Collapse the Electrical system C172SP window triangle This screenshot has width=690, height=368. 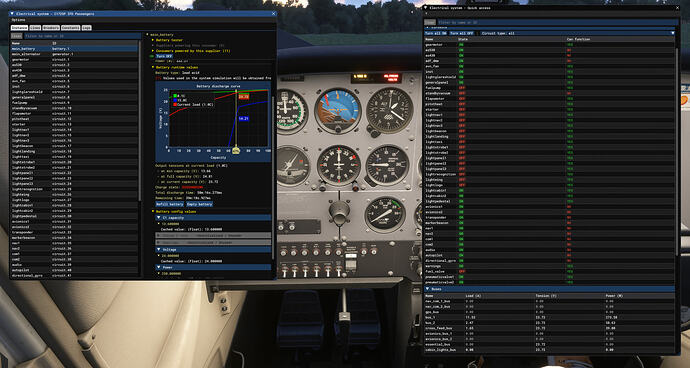click(12, 14)
